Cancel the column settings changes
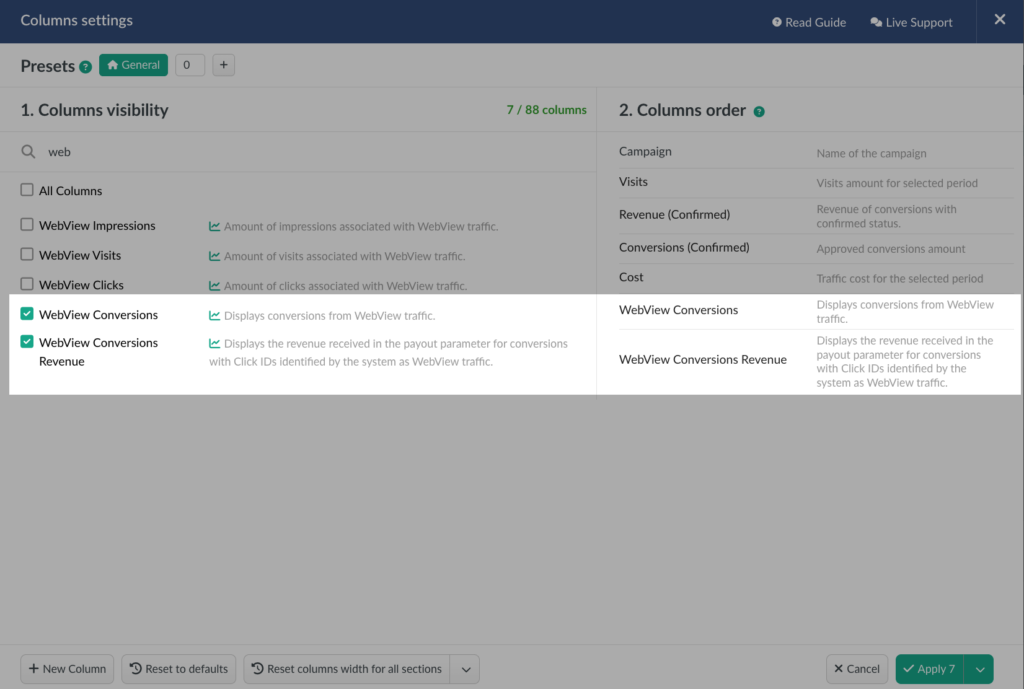 [857, 669]
